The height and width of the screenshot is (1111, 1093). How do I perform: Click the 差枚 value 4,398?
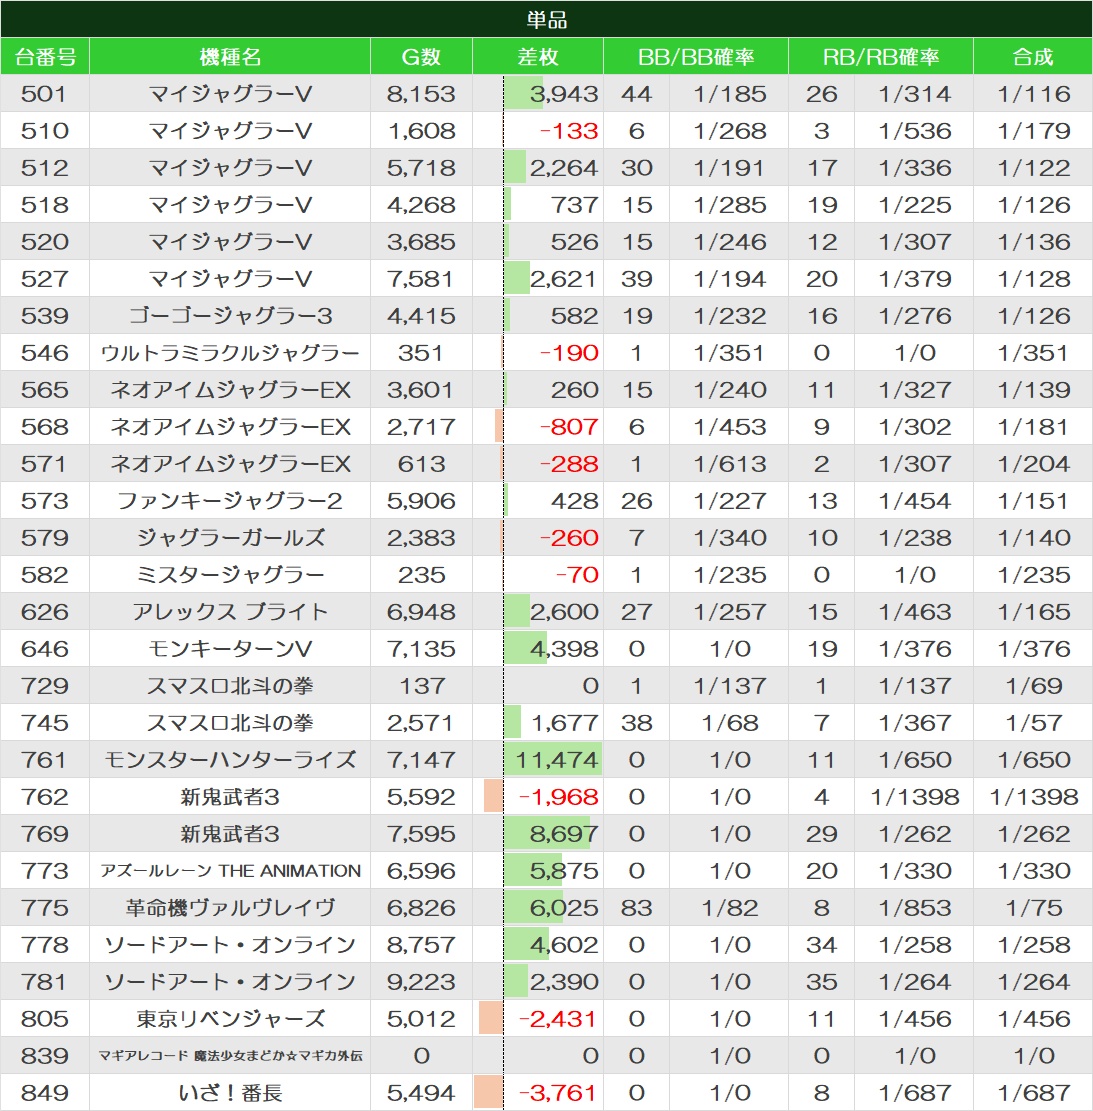564,649
